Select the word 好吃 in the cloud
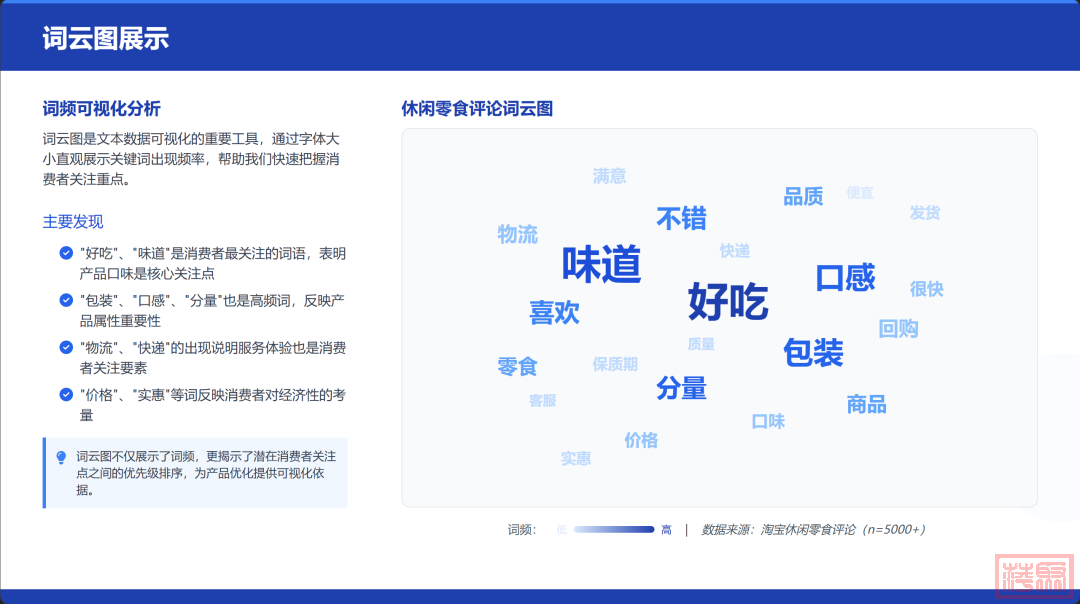Image resolution: width=1080 pixels, height=604 pixels. (x=728, y=302)
